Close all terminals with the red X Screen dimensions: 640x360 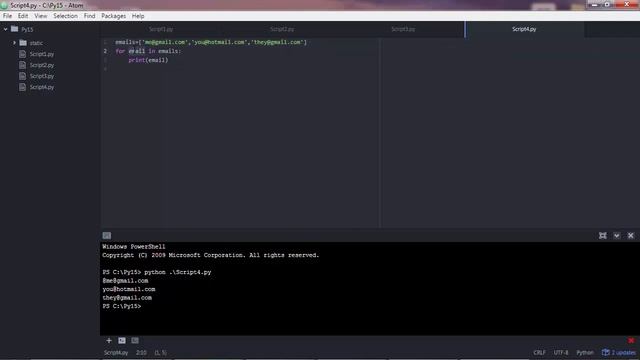(631, 340)
